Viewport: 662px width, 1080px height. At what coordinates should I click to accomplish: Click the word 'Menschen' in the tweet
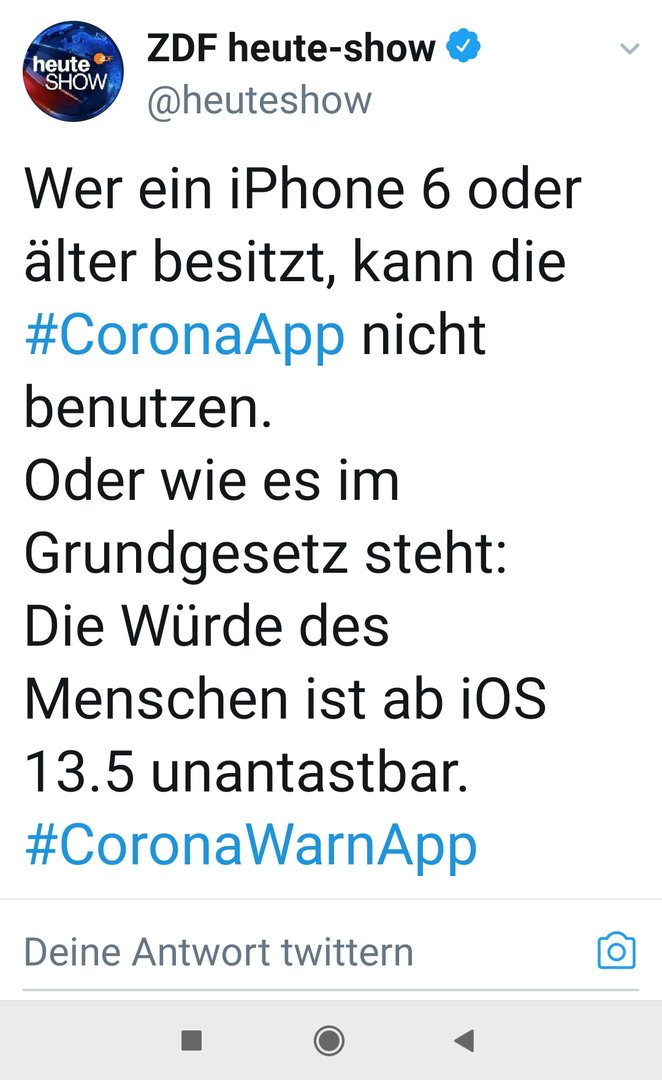click(x=156, y=699)
